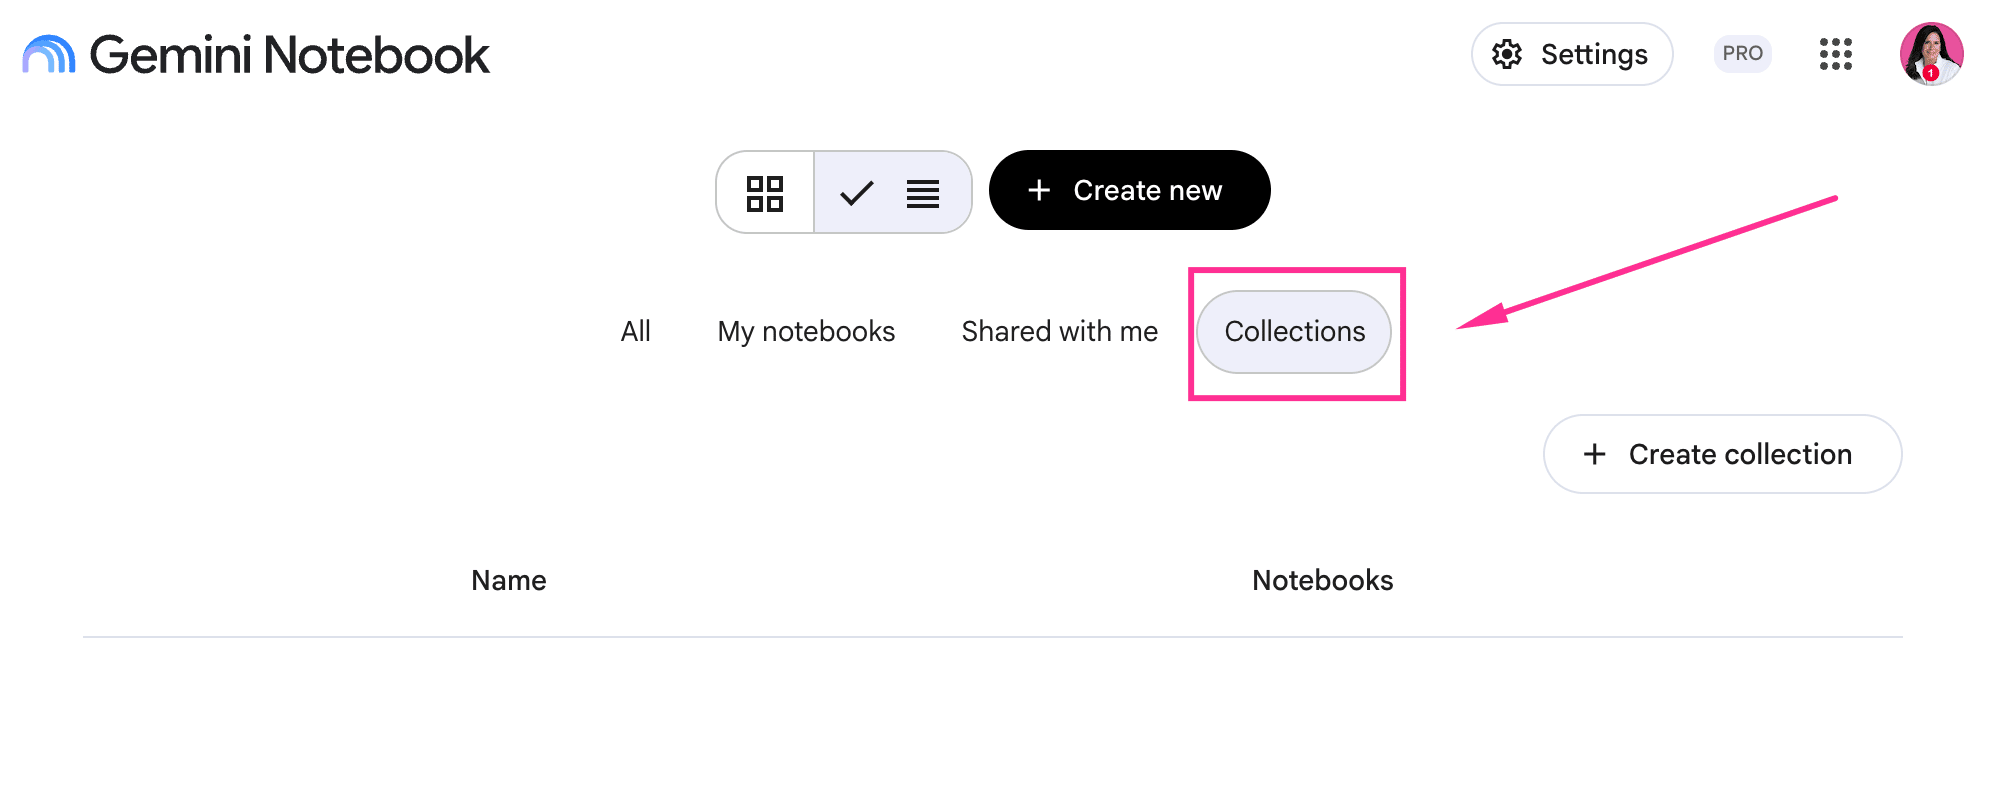Click the Create new button label
Image resolution: width=1990 pixels, height=804 pixels.
(x=1148, y=190)
